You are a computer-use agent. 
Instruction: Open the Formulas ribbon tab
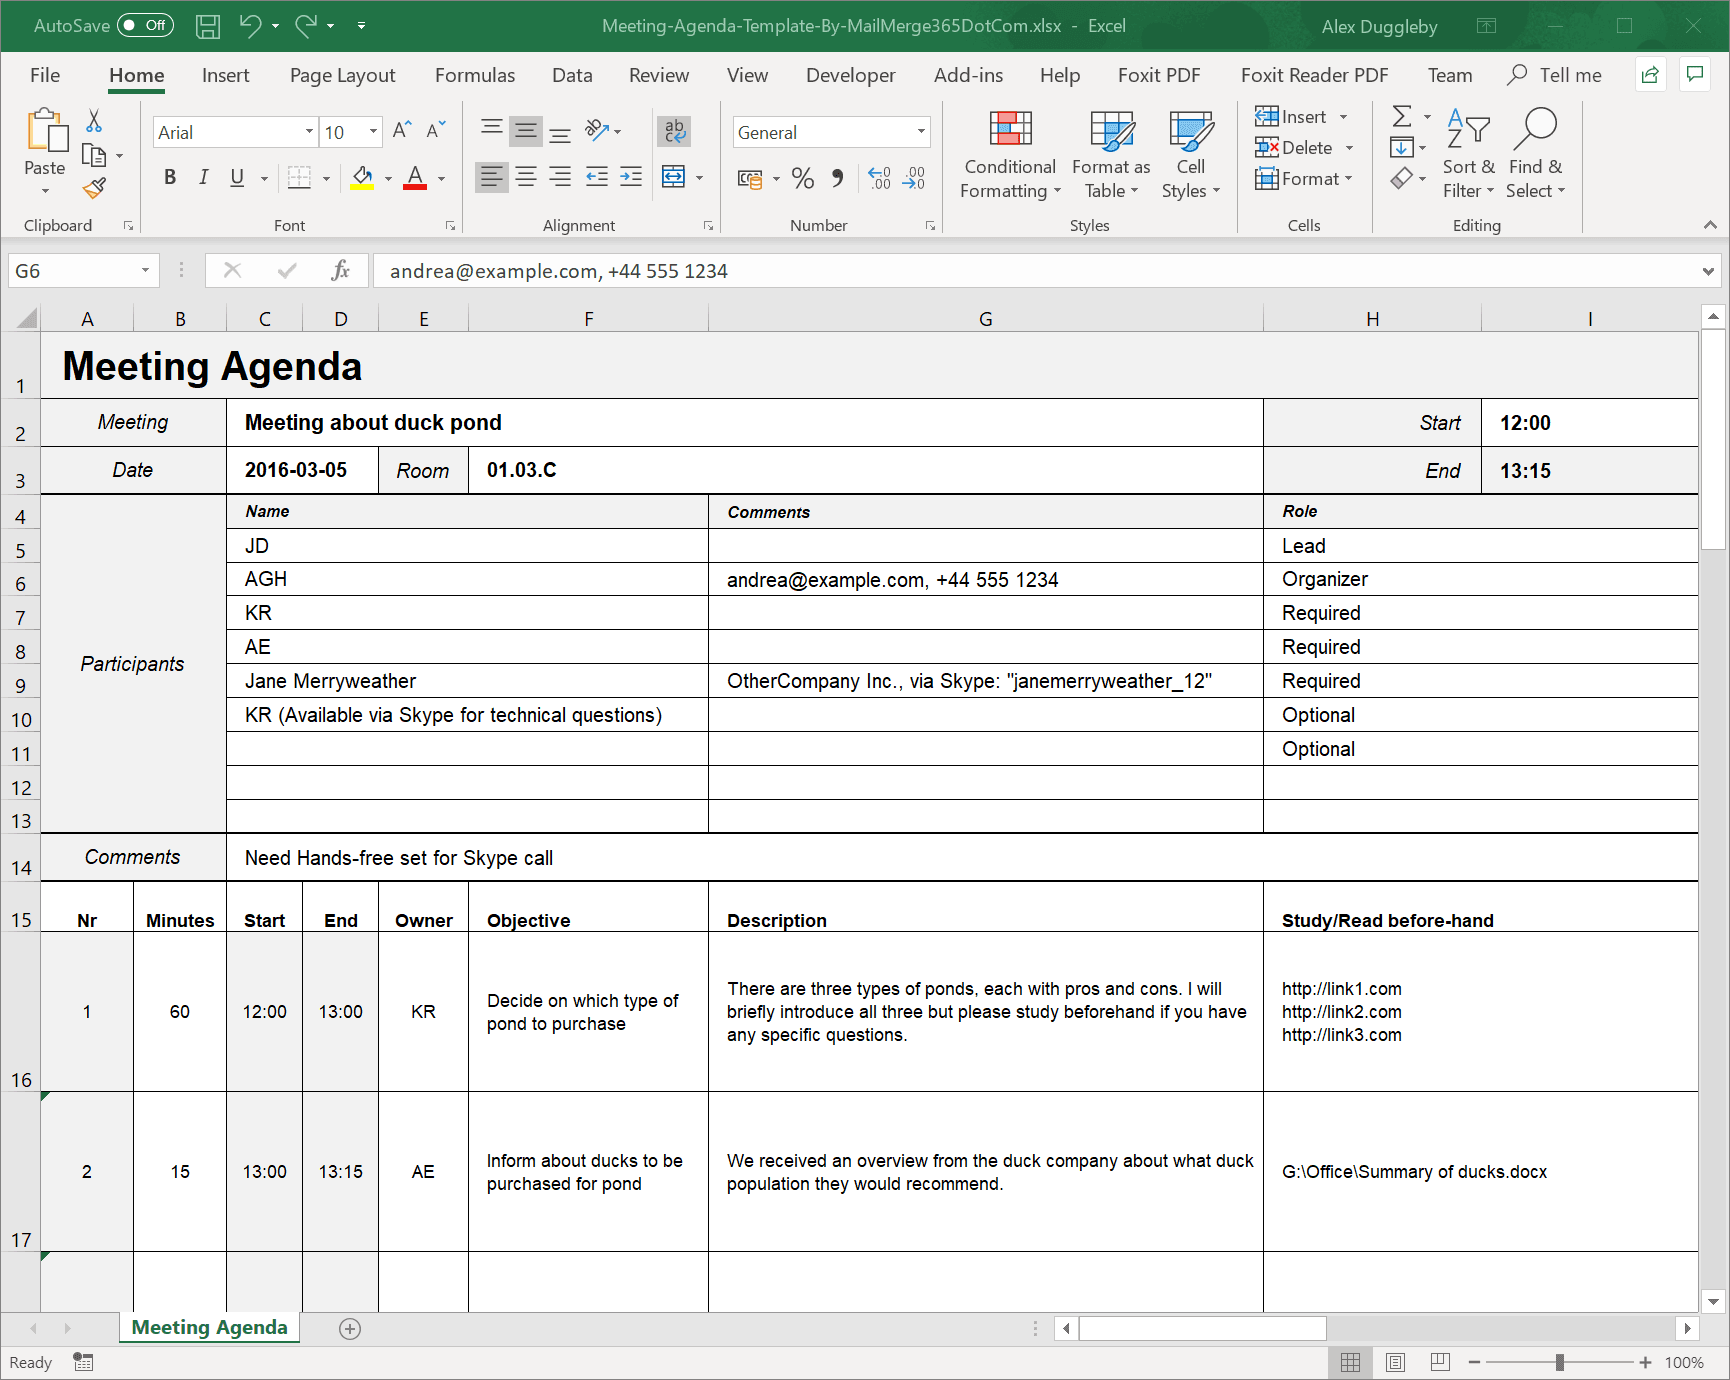pos(474,75)
